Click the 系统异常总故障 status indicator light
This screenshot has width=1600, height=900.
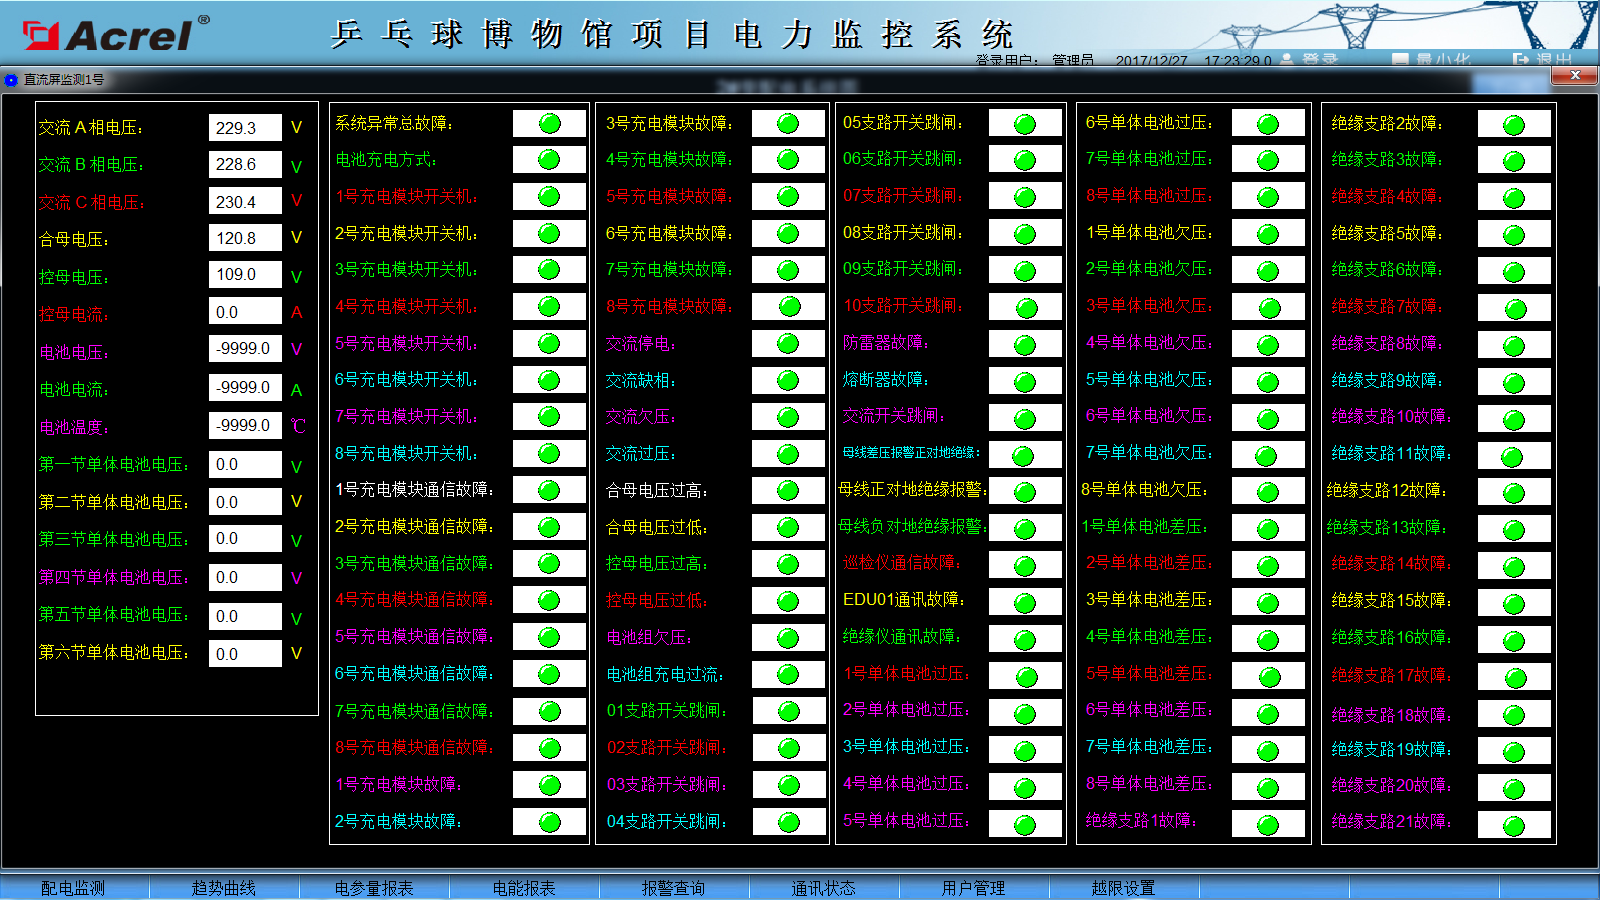pyautogui.click(x=550, y=123)
